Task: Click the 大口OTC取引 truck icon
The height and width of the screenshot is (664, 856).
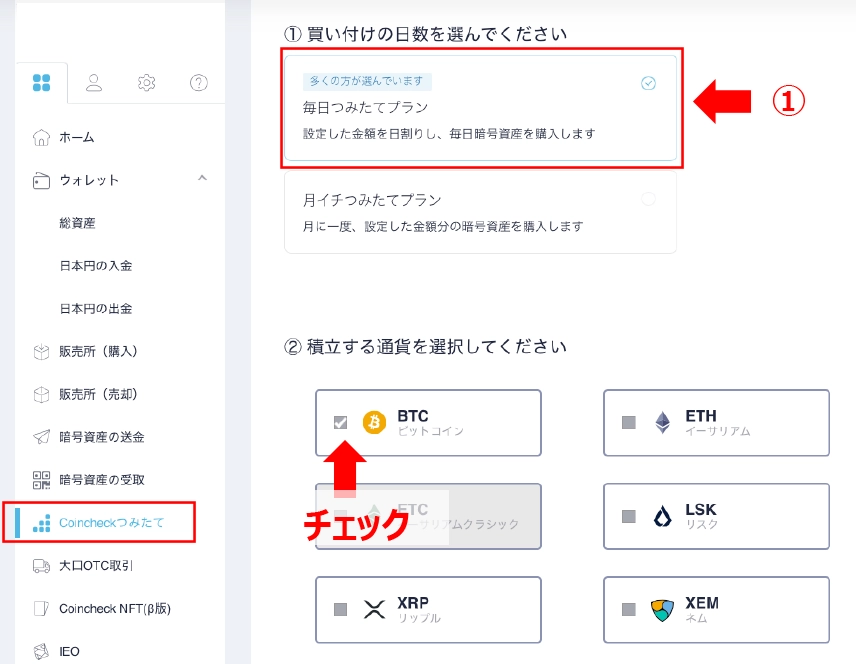Action: [41, 566]
